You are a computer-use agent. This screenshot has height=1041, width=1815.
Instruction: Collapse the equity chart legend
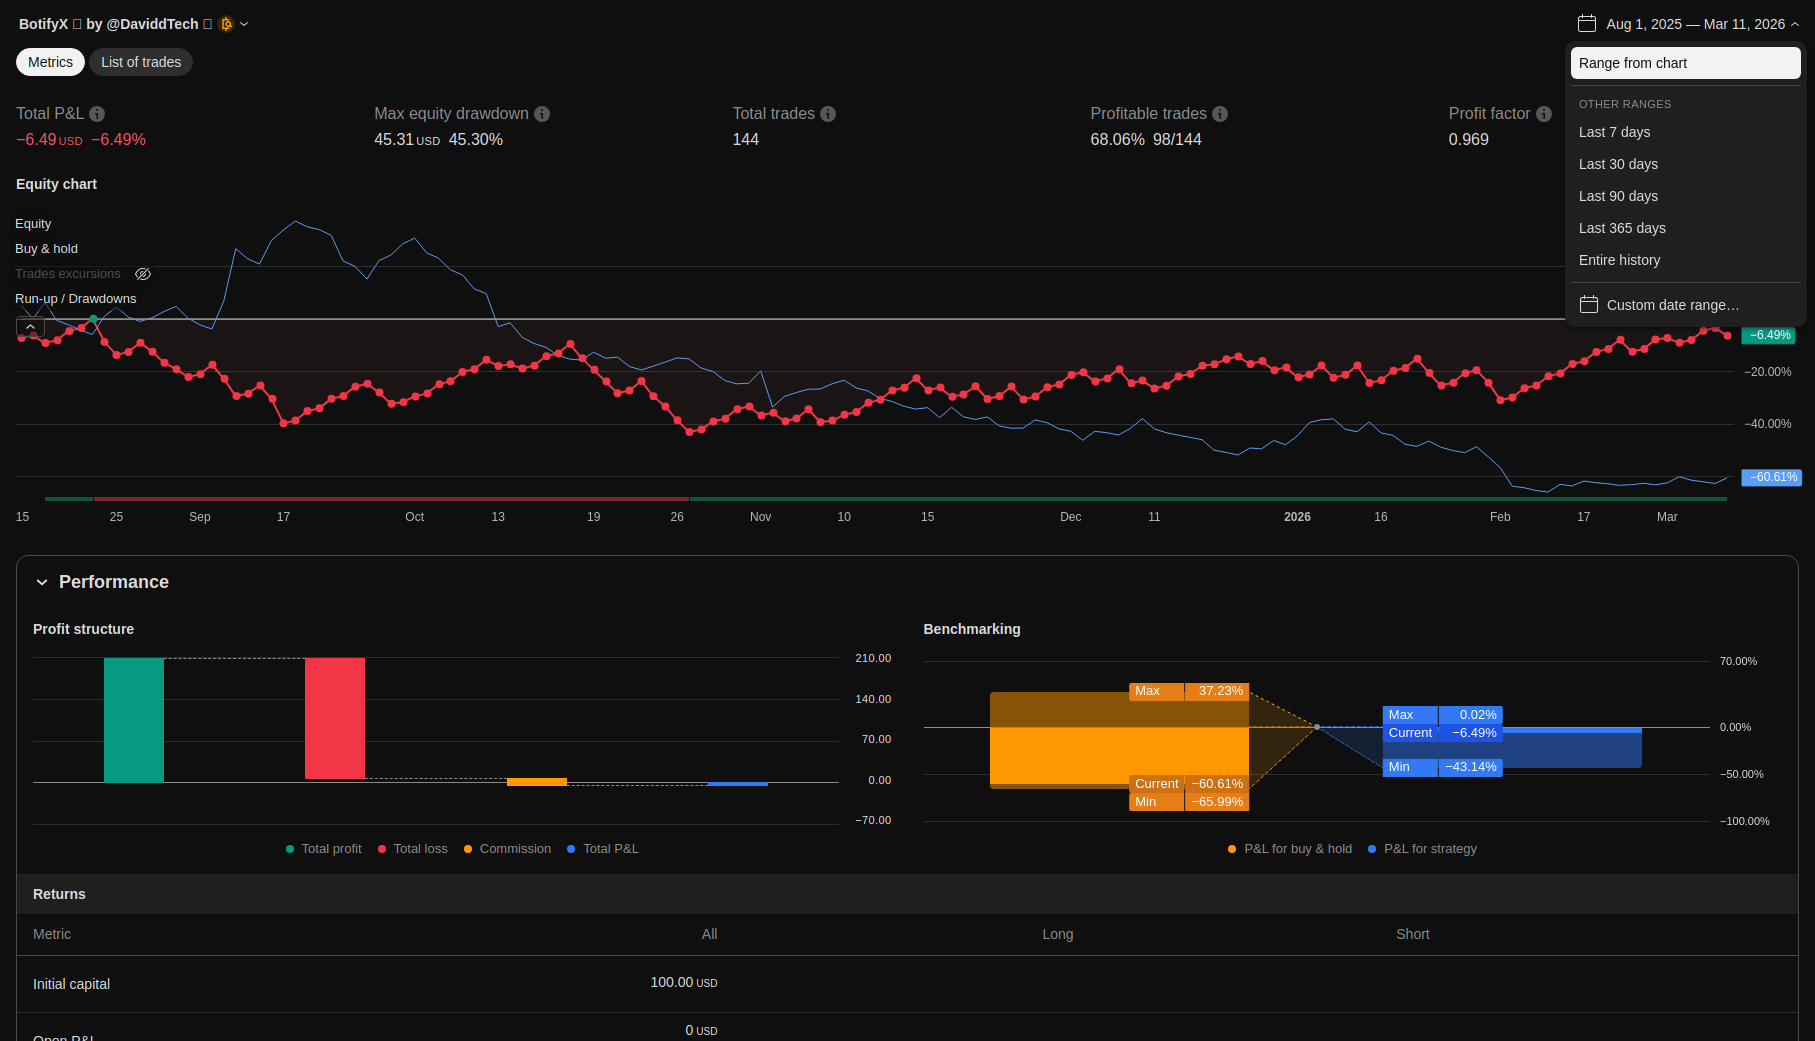click(30, 327)
